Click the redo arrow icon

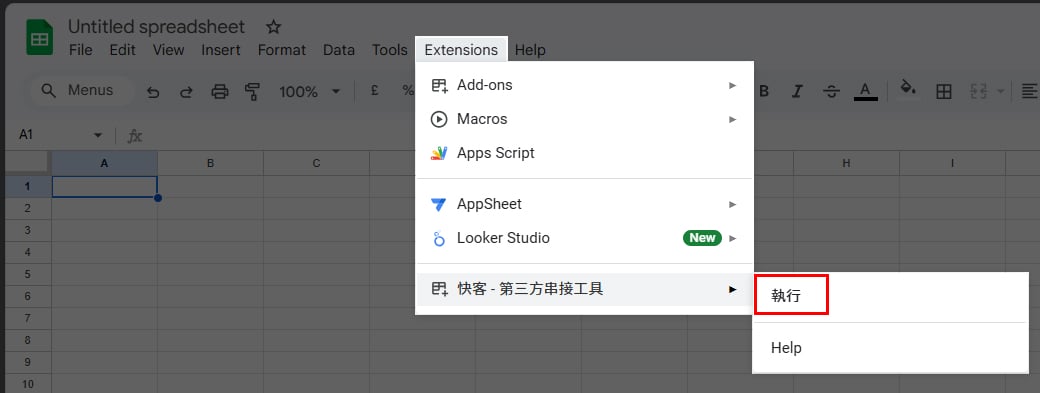point(186,91)
